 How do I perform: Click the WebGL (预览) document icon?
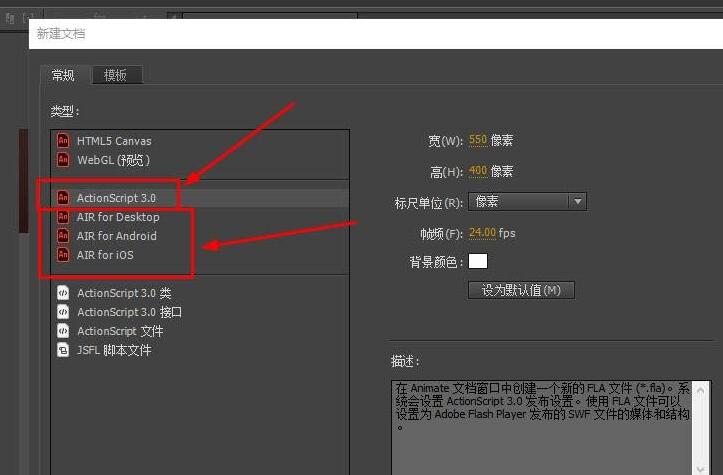(63, 160)
